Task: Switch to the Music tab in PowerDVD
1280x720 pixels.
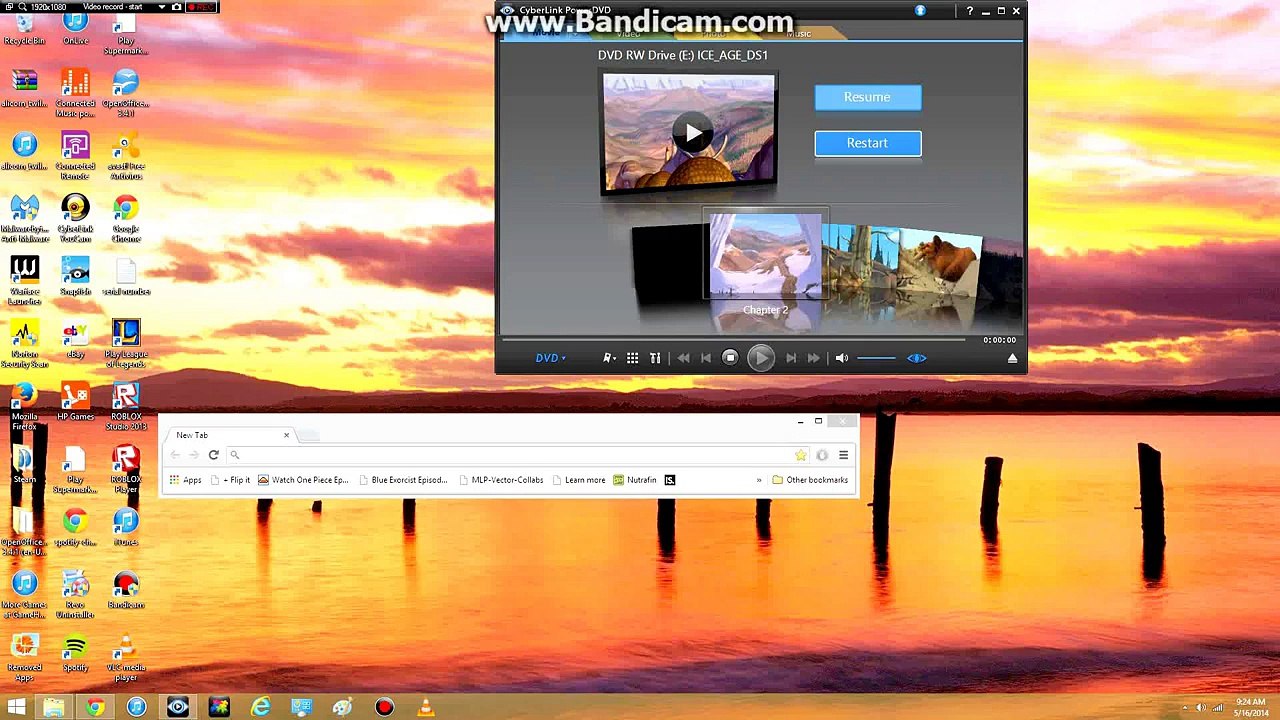Action: [x=798, y=34]
